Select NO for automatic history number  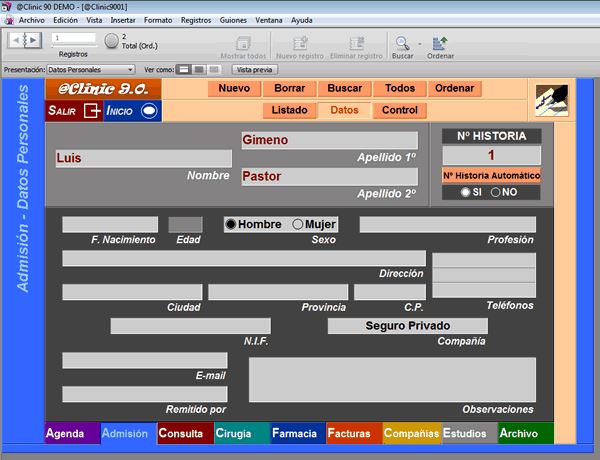click(495, 192)
